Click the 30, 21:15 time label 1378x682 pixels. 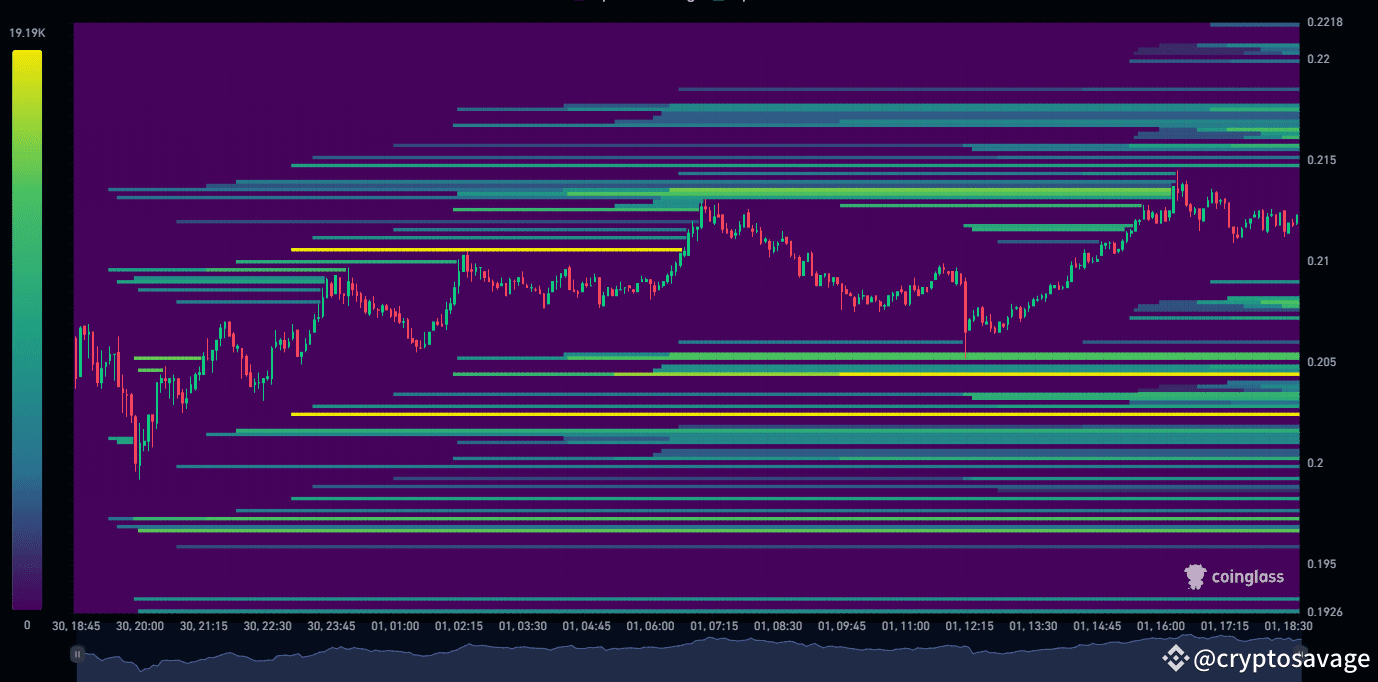pyautogui.click(x=204, y=626)
